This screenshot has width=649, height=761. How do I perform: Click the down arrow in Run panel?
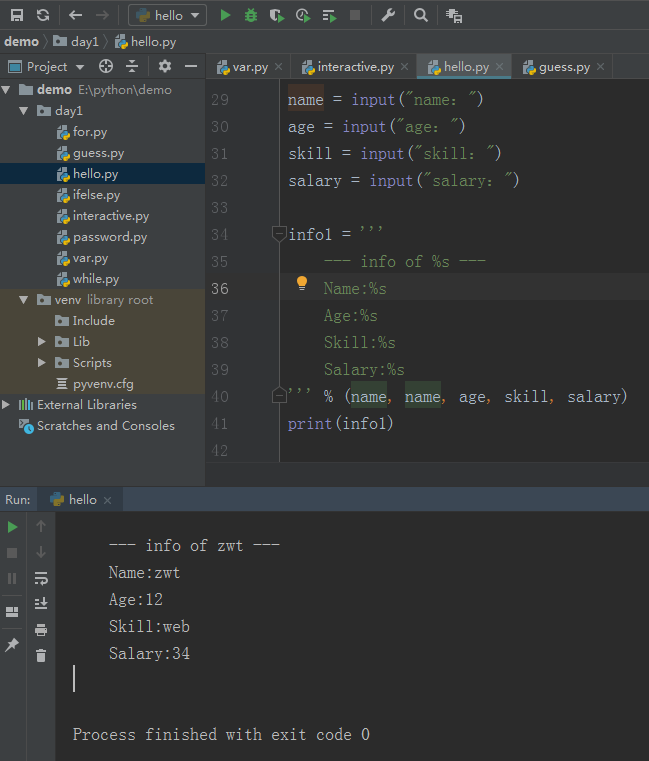pos(41,552)
